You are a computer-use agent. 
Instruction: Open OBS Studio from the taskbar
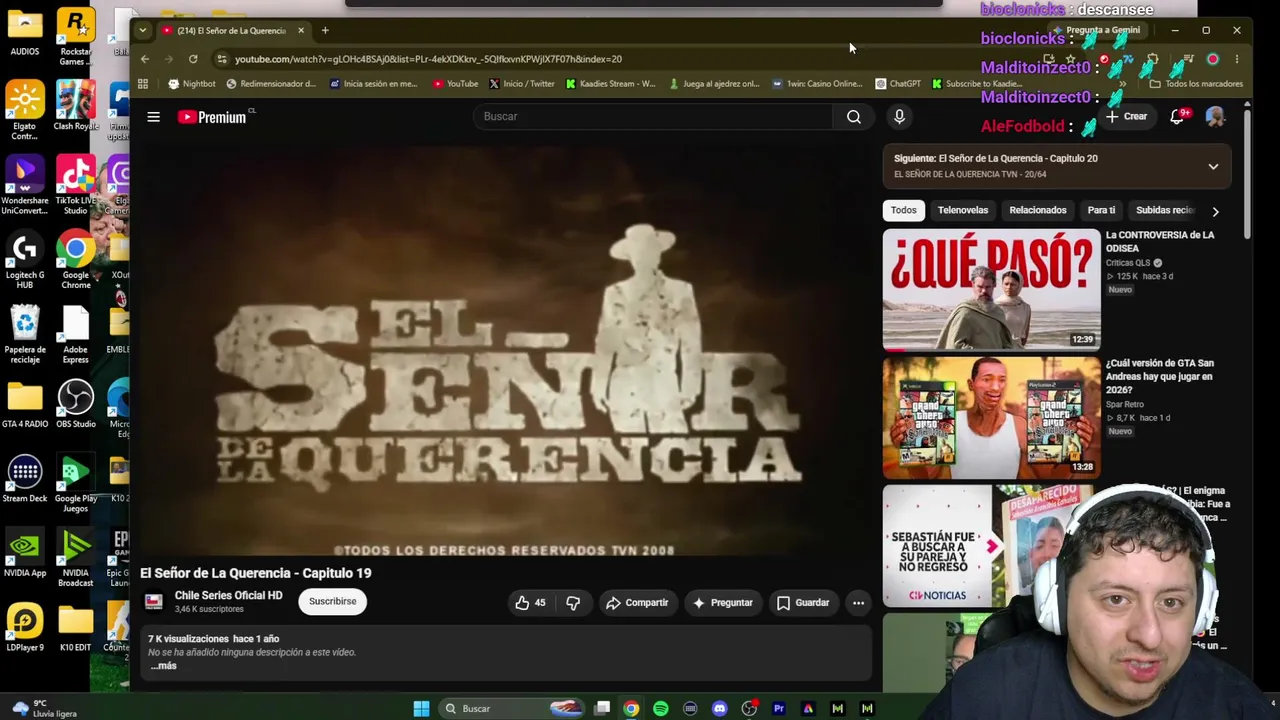[x=749, y=709]
